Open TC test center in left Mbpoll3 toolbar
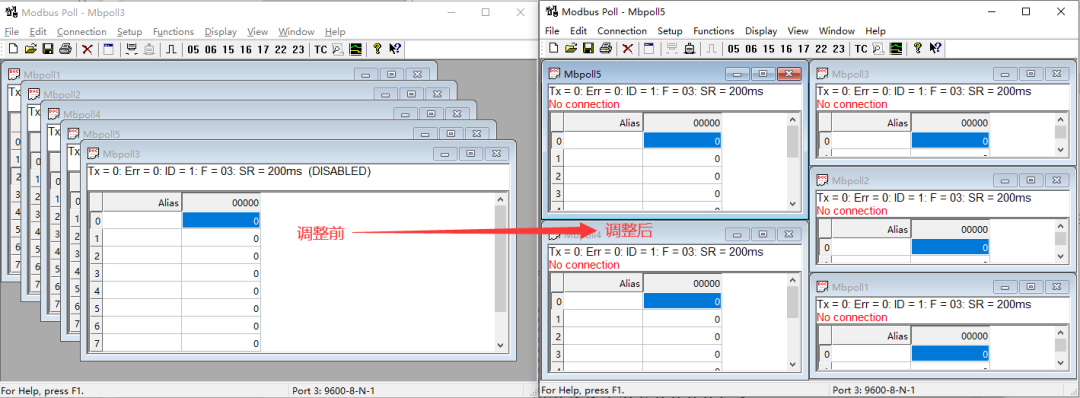 320,49
